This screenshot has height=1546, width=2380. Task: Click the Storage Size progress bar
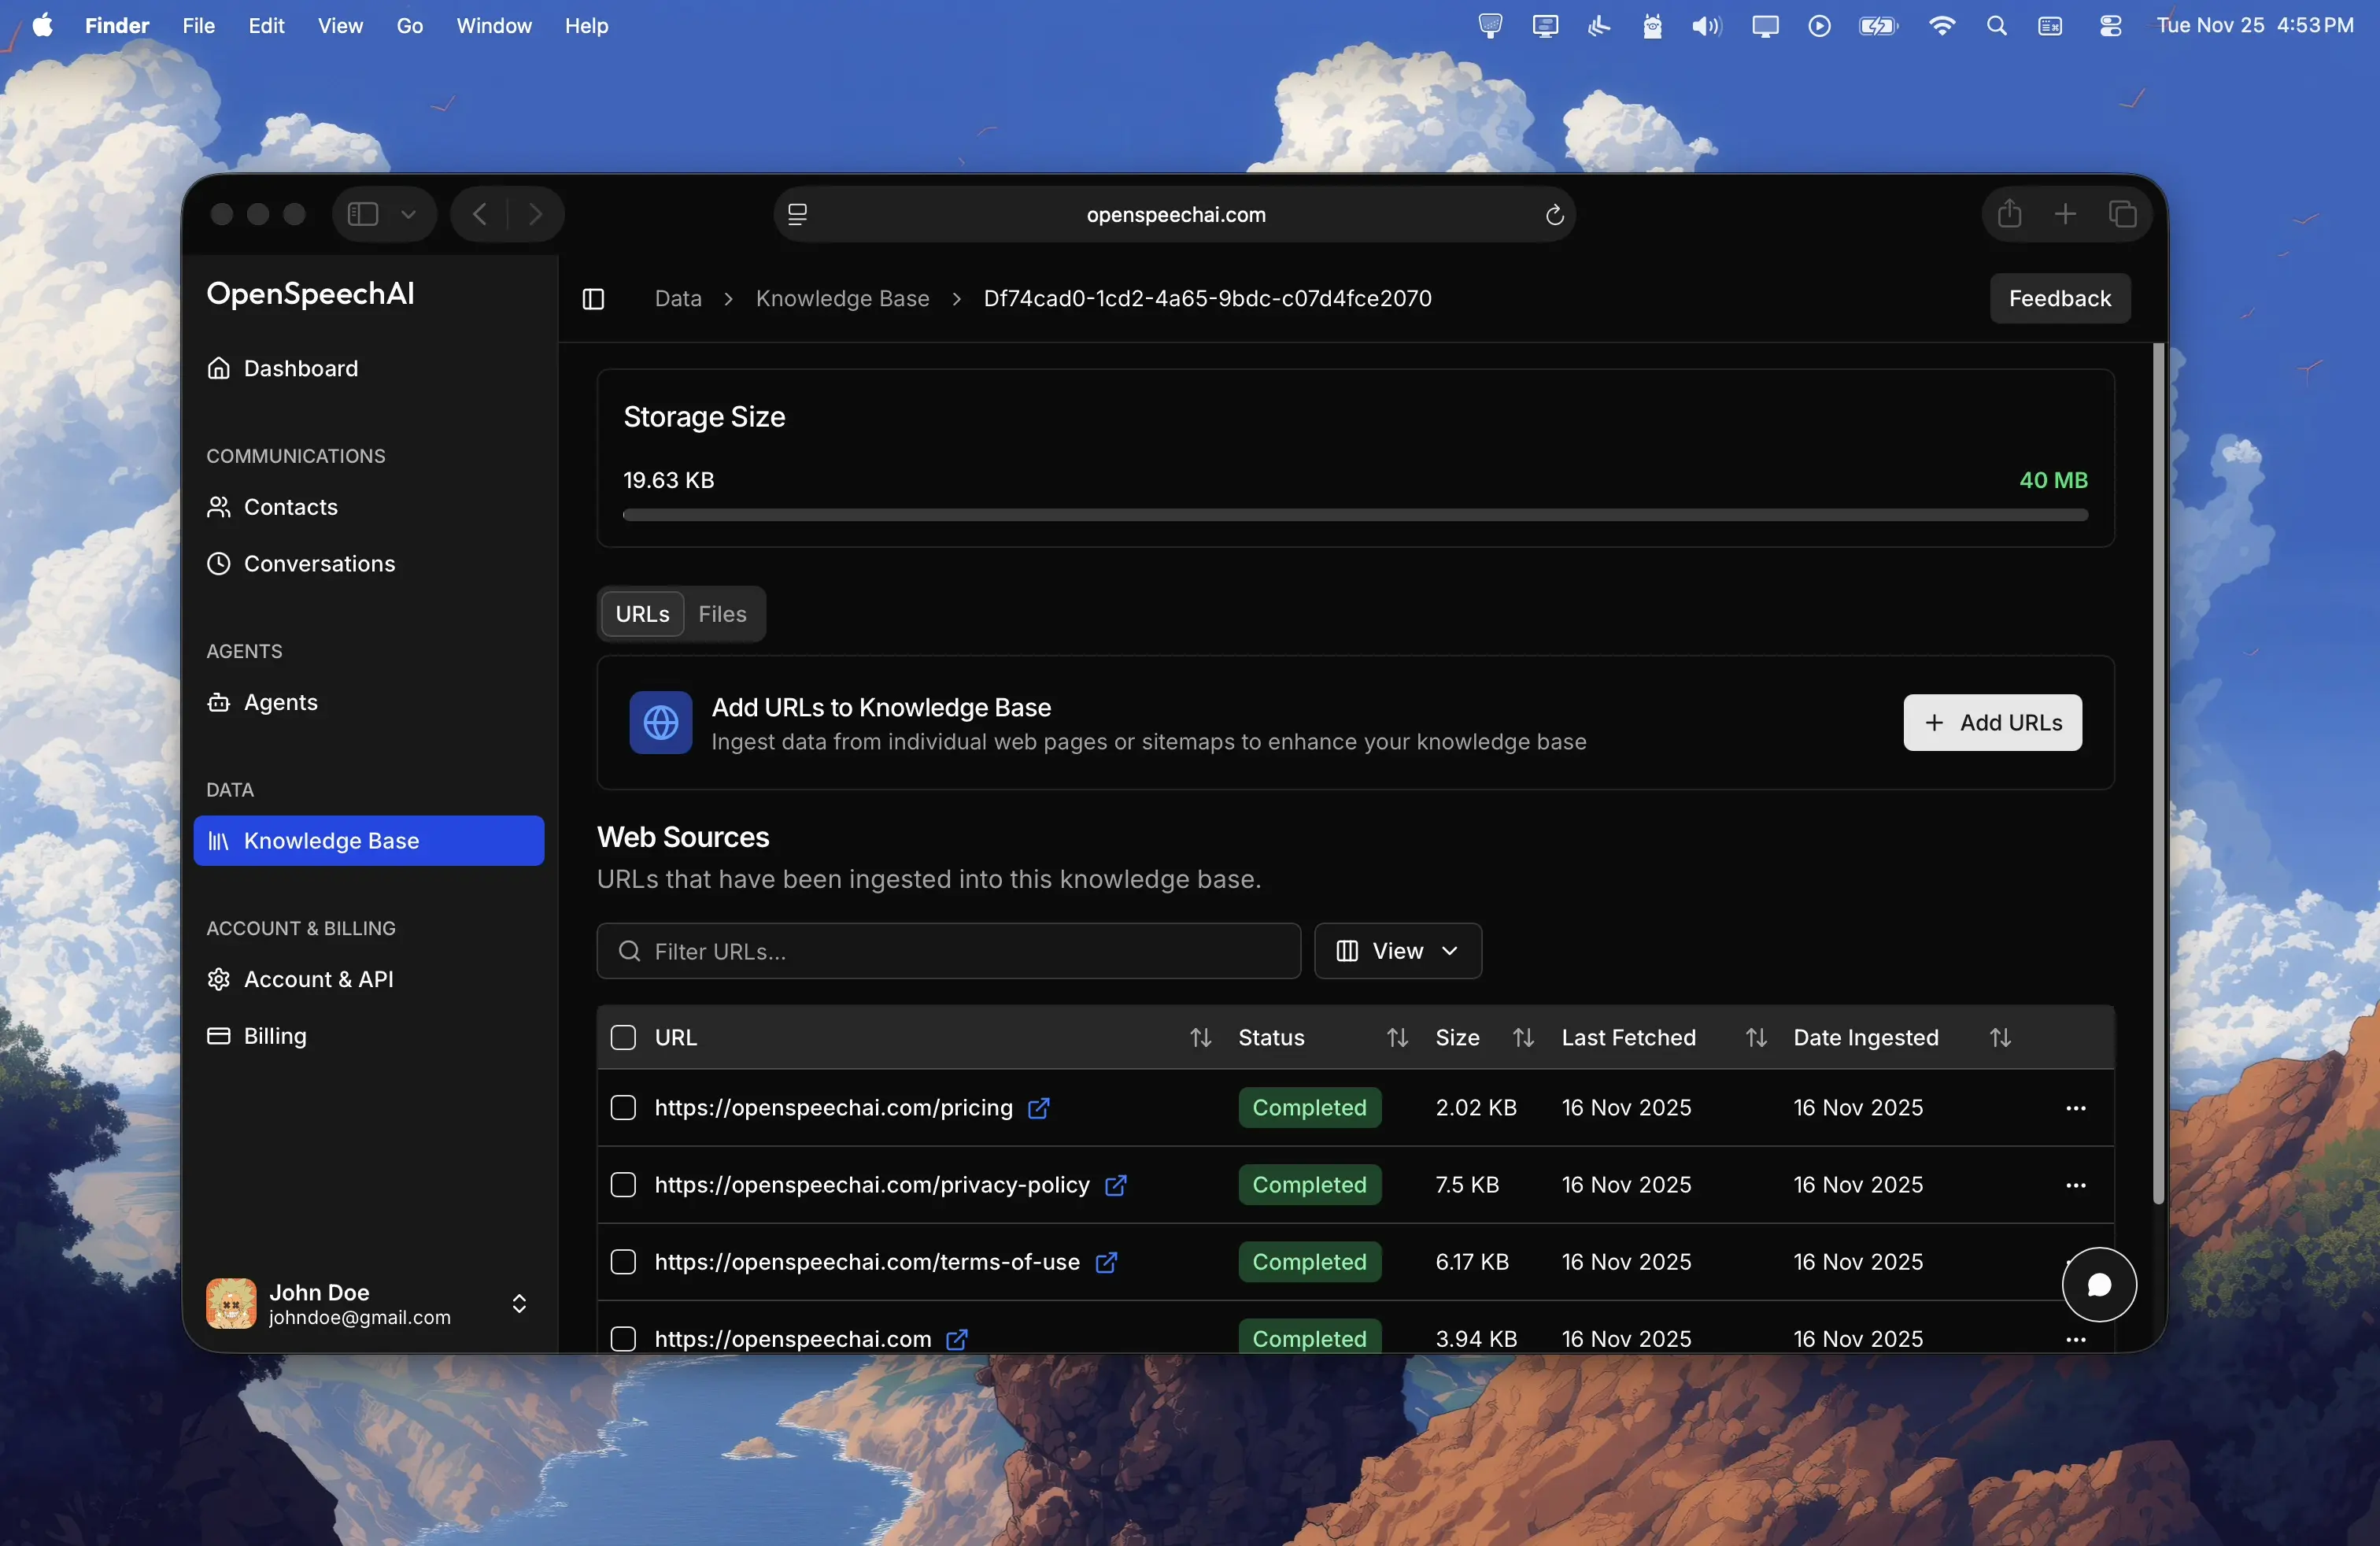point(1355,516)
